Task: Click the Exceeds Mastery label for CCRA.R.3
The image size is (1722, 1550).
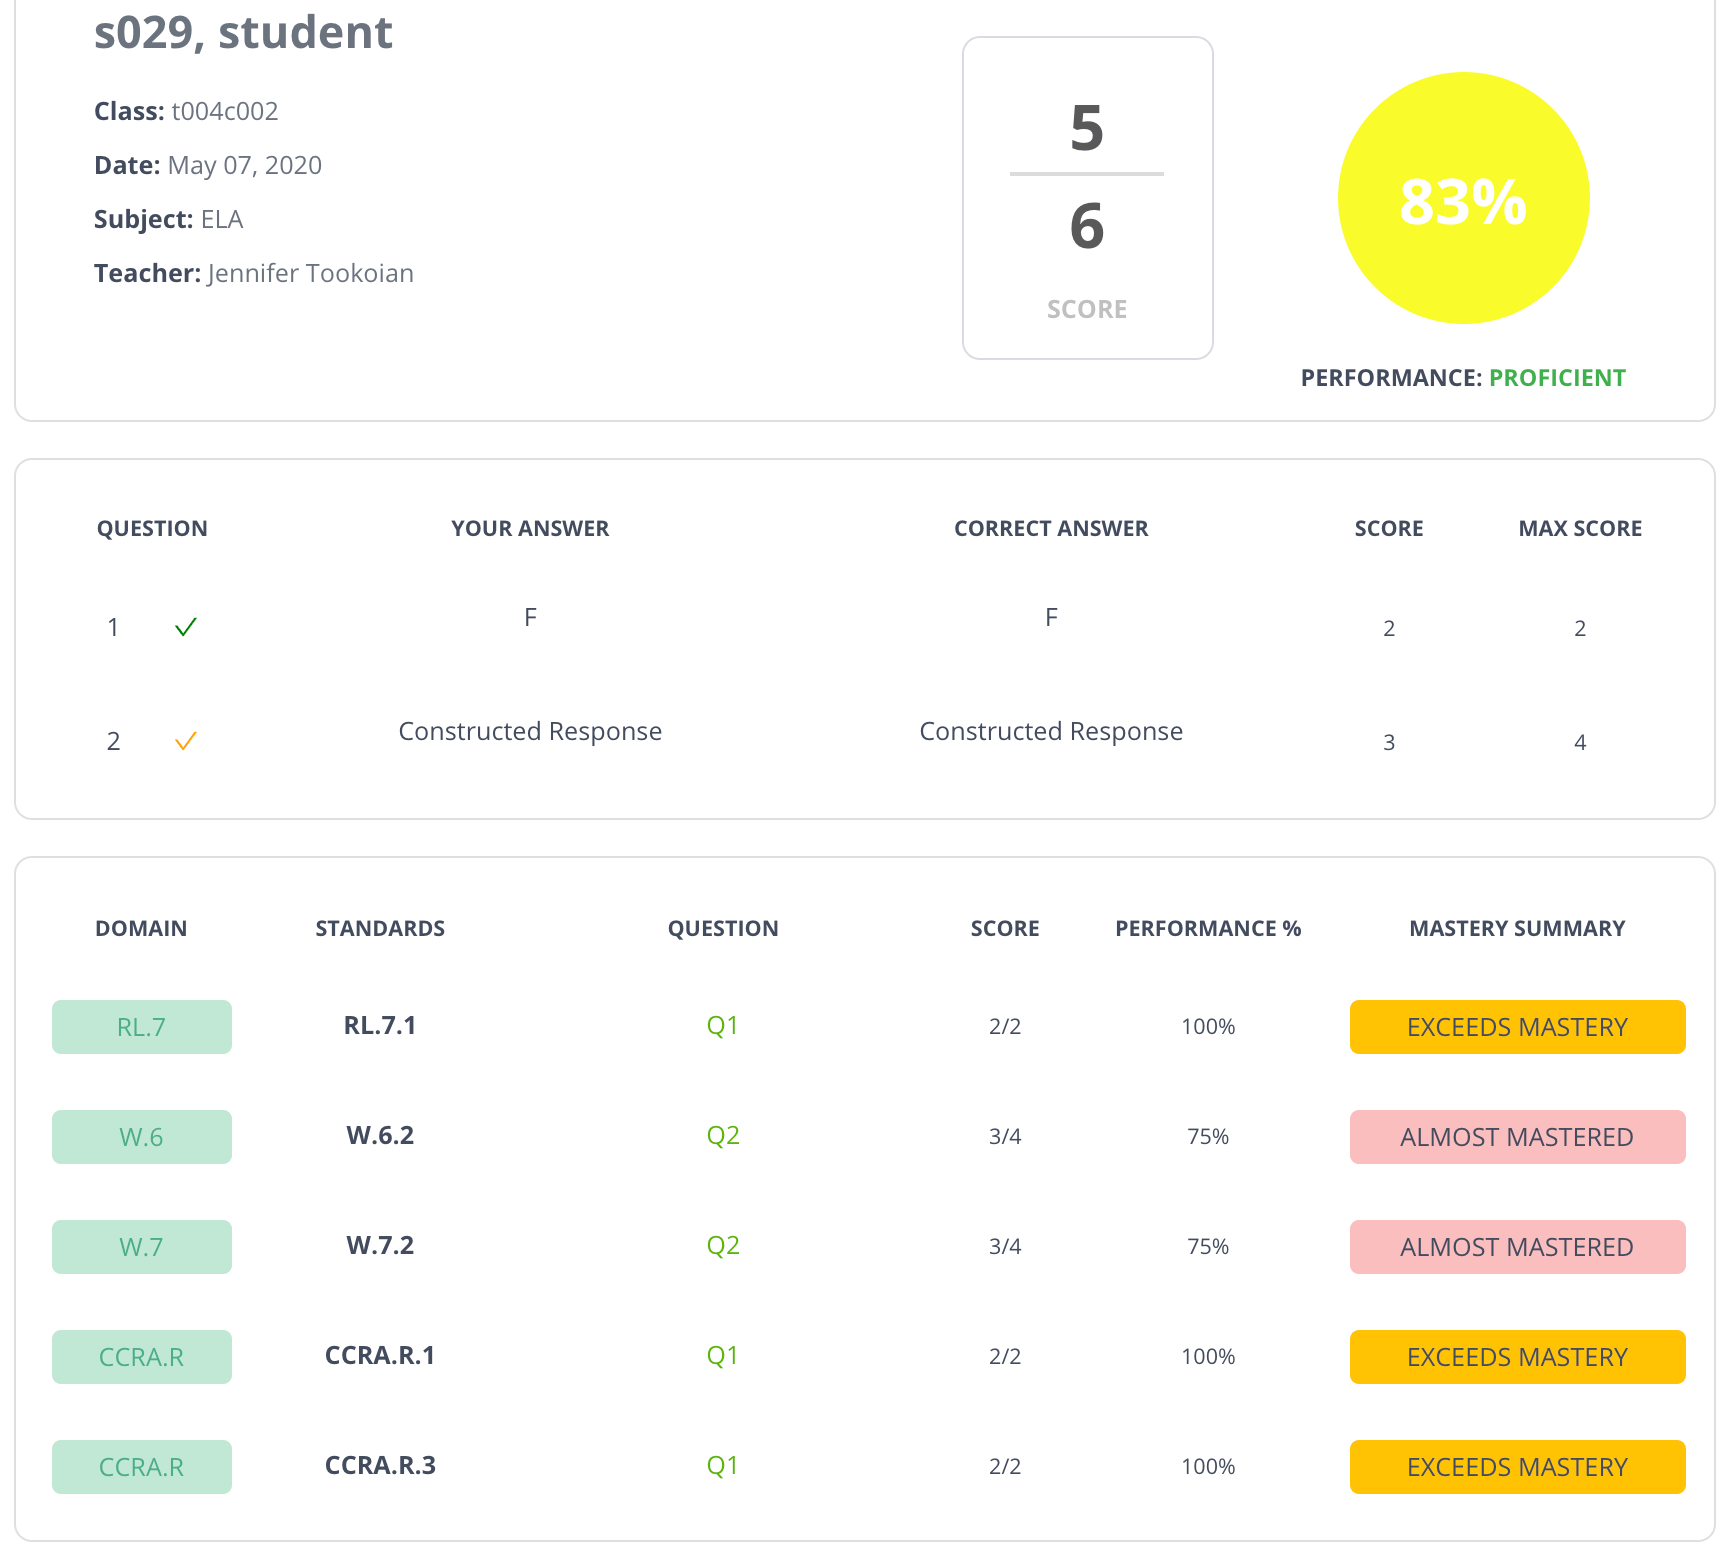Action: pyautogui.click(x=1518, y=1467)
